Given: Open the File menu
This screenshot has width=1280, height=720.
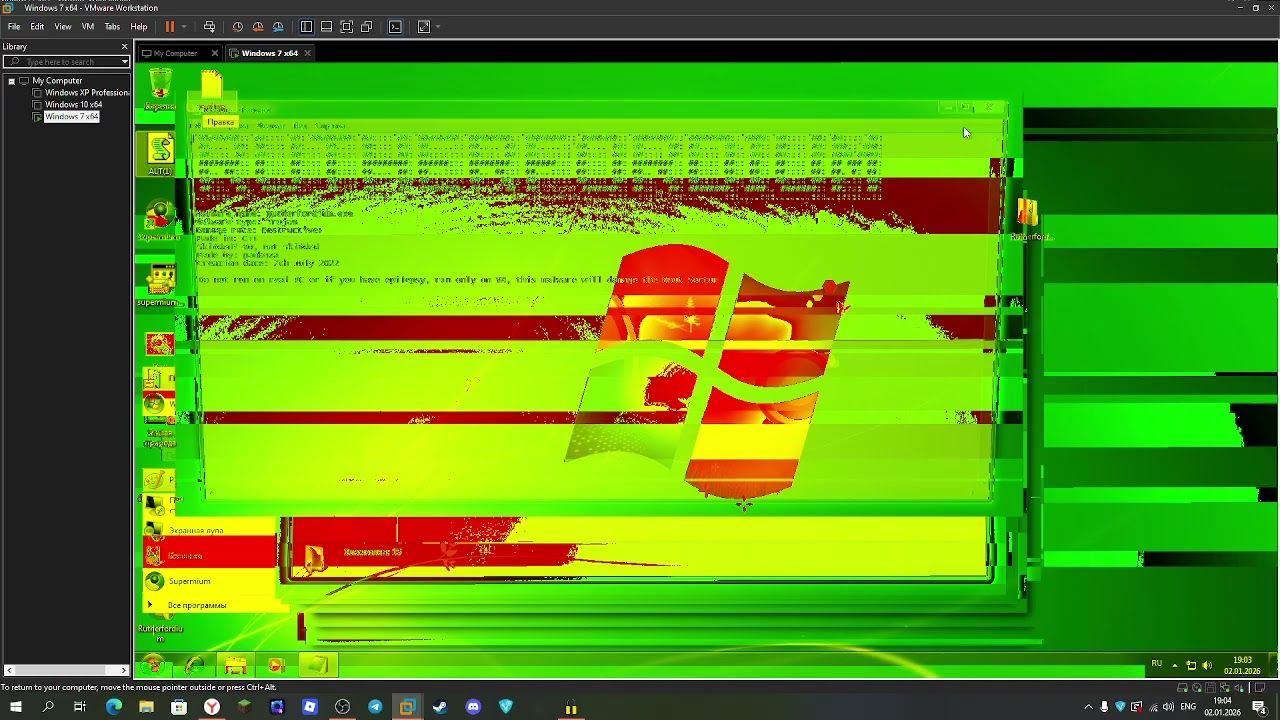Looking at the screenshot, I should click(x=14, y=27).
